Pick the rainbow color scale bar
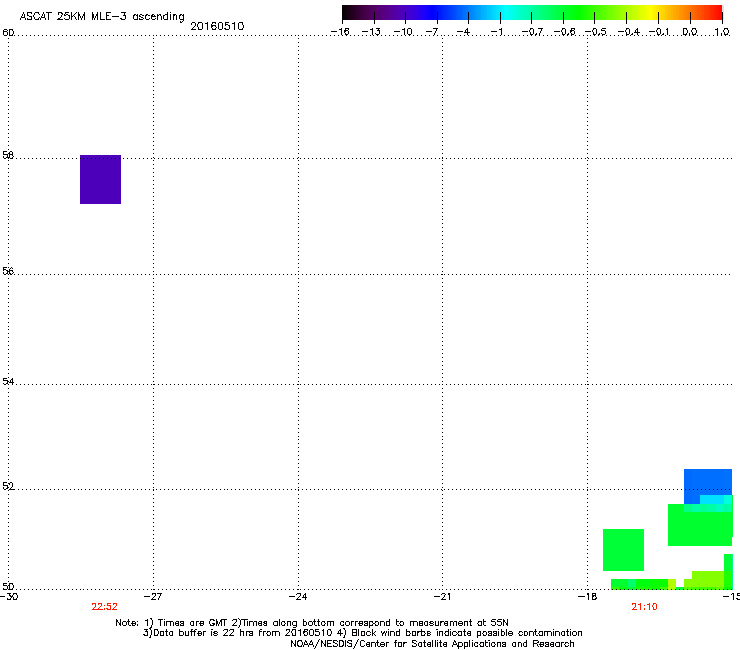The image size is (740, 650). 532,12
